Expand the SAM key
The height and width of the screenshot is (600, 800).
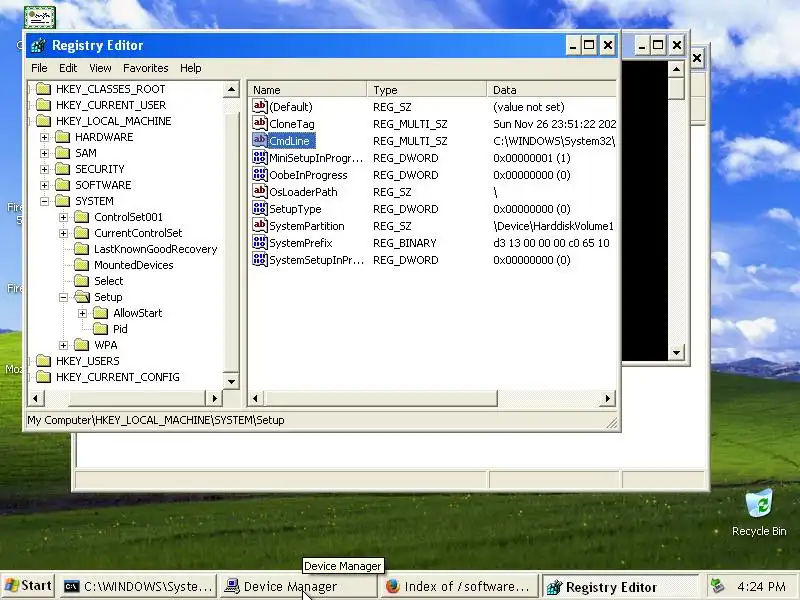pos(44,153)
